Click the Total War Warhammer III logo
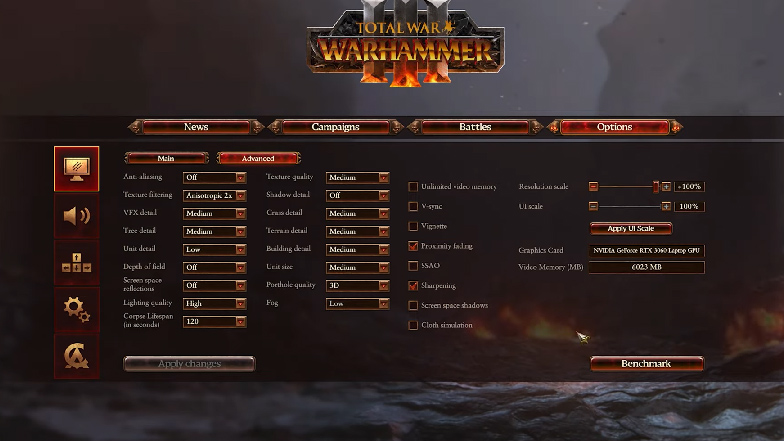This screenshot has width=784, height=441. [406, 44]
